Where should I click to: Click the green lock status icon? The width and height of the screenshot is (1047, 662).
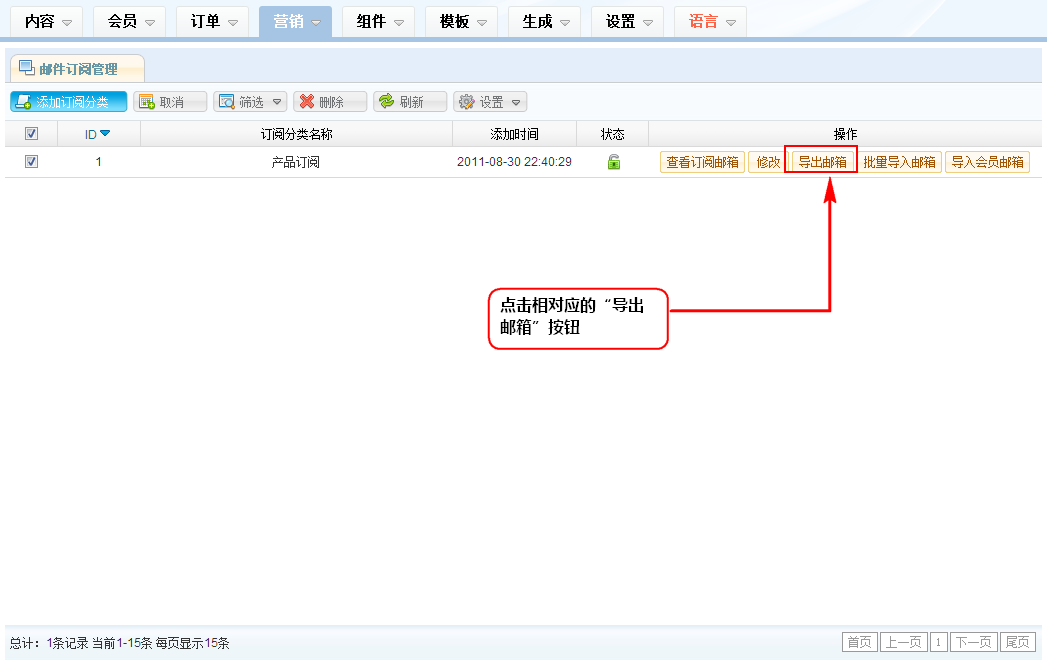(x=614, y=162)
